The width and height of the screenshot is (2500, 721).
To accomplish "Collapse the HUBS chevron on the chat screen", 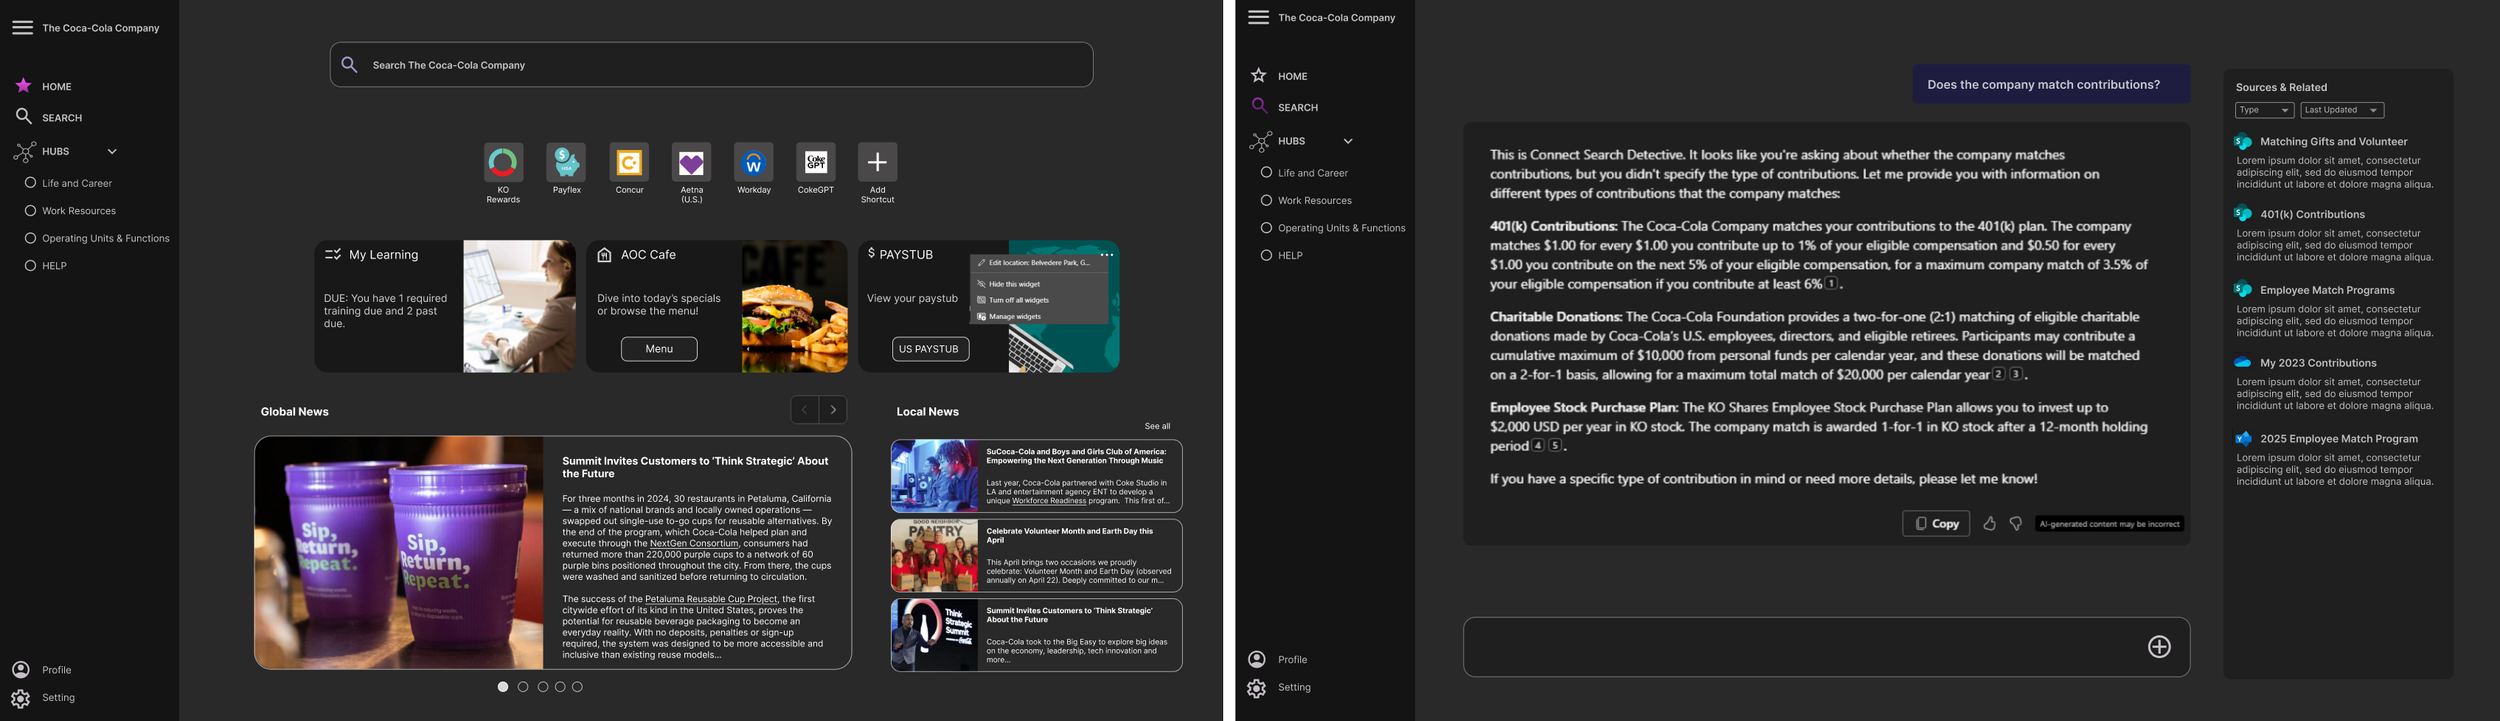I will 1348,141.
